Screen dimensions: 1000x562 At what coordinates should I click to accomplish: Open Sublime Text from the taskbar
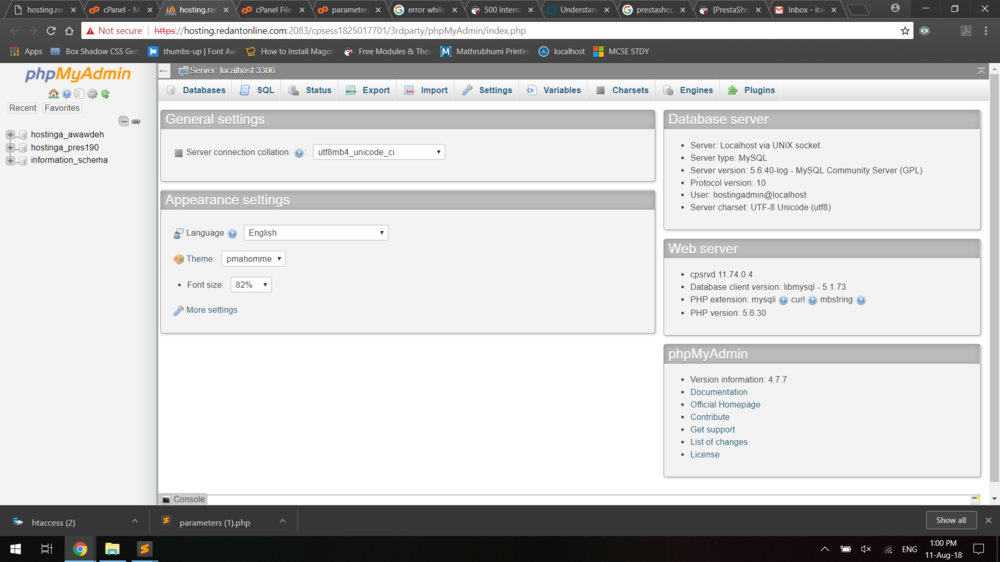pos(145,549)
